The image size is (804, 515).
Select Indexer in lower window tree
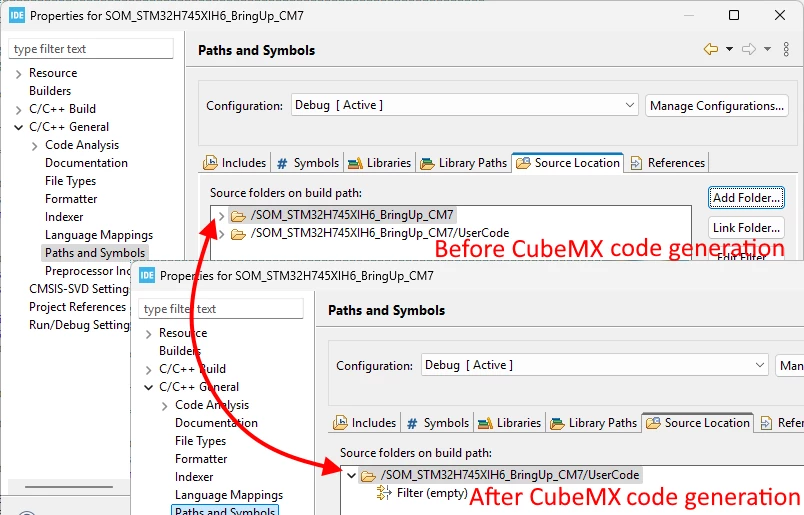point(194,477)
